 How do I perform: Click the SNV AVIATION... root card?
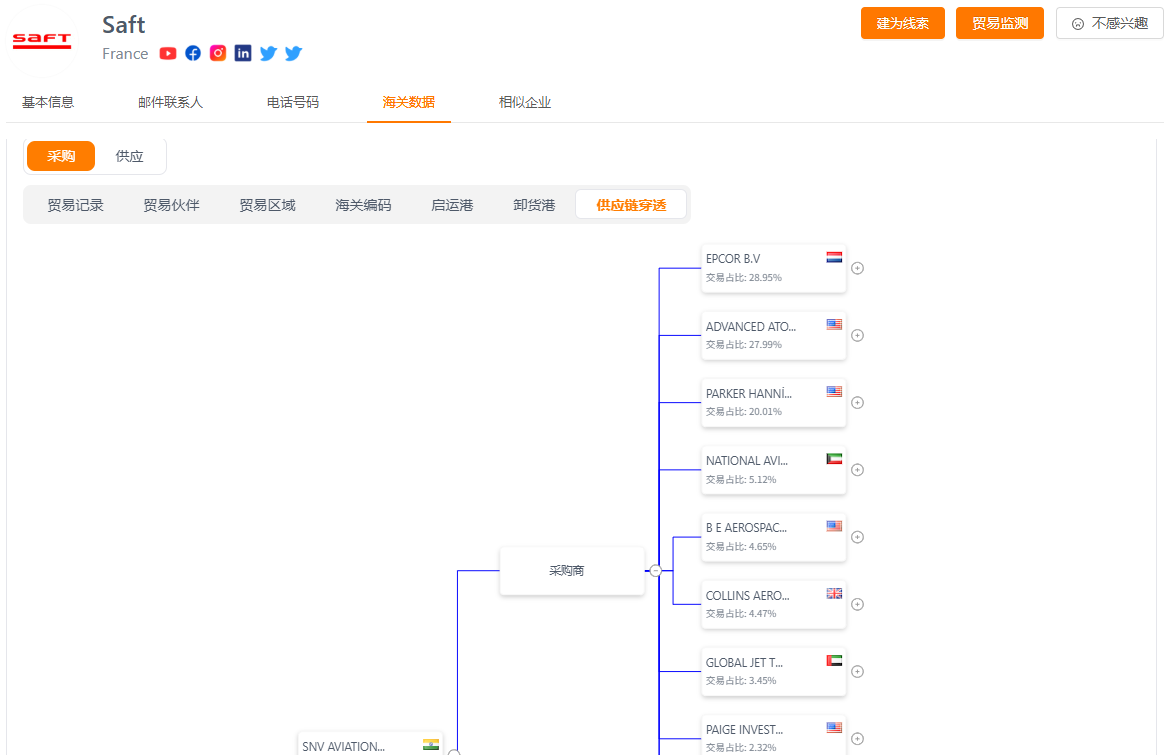pos(370,744)
